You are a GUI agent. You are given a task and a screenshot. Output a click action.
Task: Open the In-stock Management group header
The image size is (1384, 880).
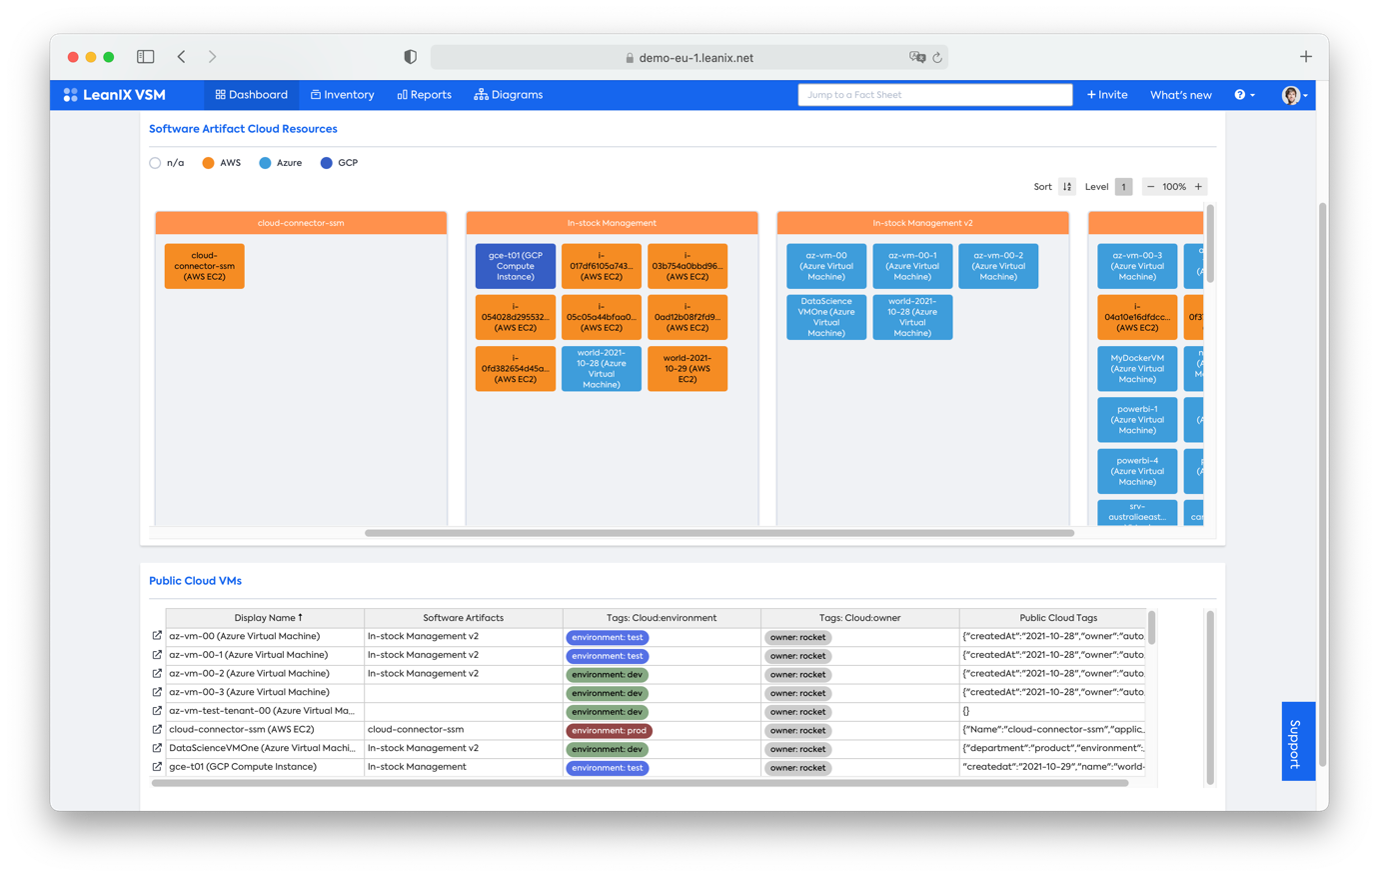[x=612, y=223]
